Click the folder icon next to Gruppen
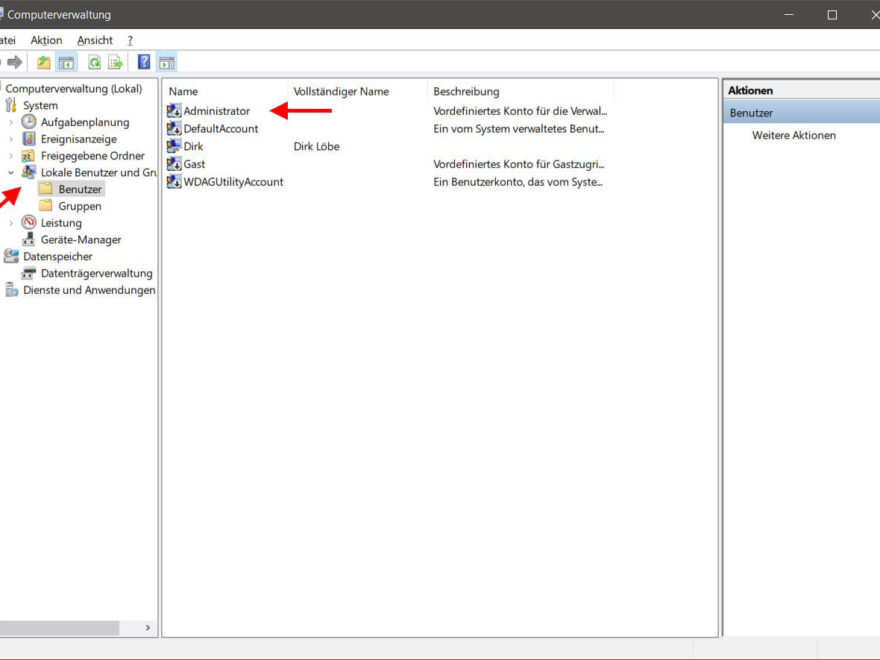Image resolution: width=880 pixels, height=660 pixels. pos(46,205)
